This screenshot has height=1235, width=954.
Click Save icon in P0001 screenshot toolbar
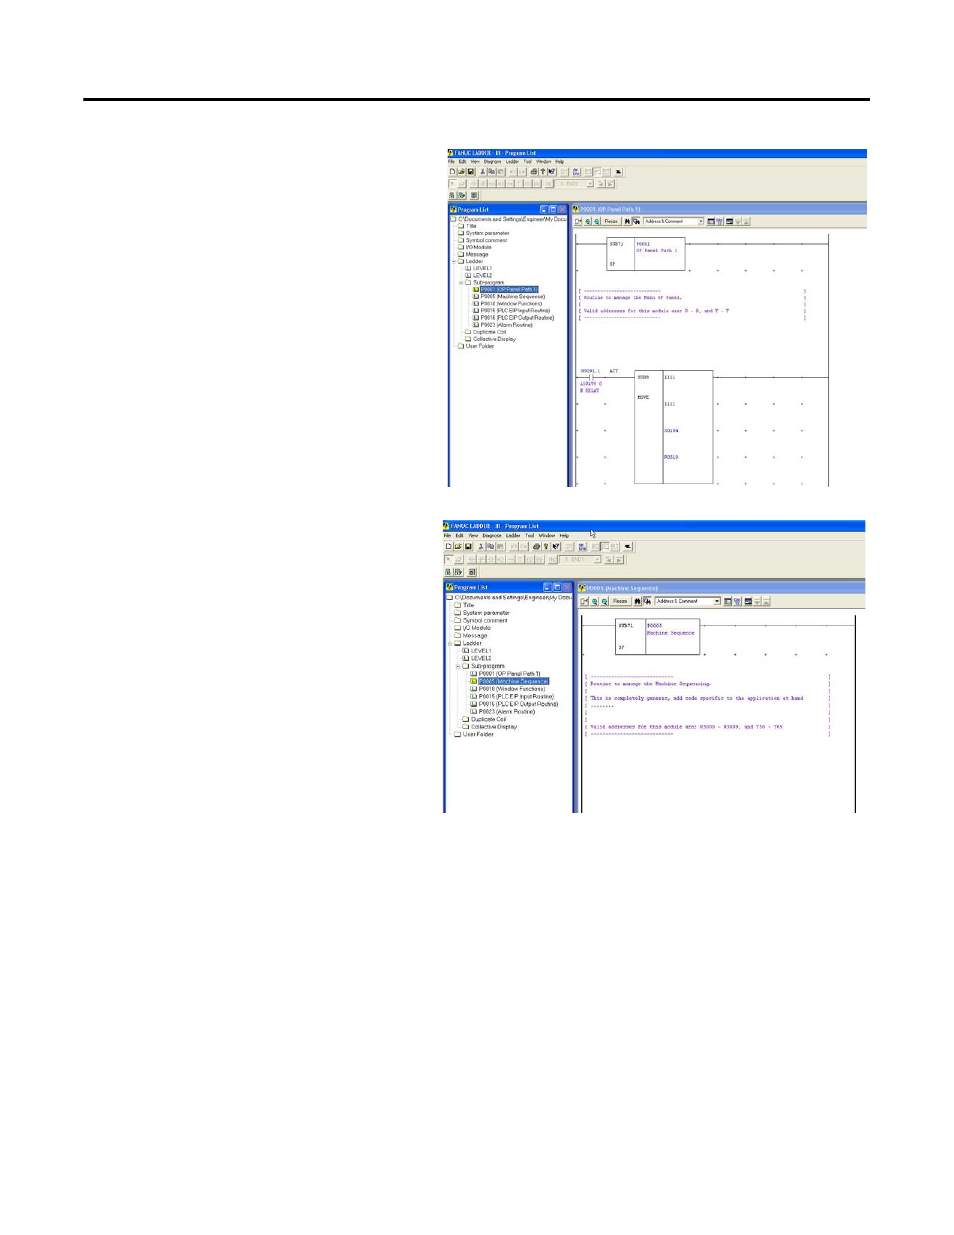471,171
